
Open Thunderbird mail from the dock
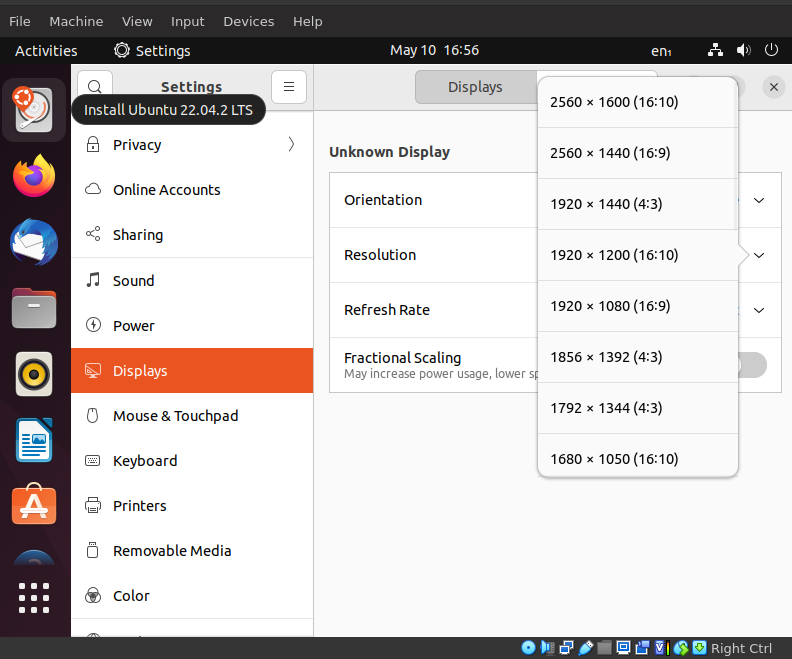click(x=34, y=242)
